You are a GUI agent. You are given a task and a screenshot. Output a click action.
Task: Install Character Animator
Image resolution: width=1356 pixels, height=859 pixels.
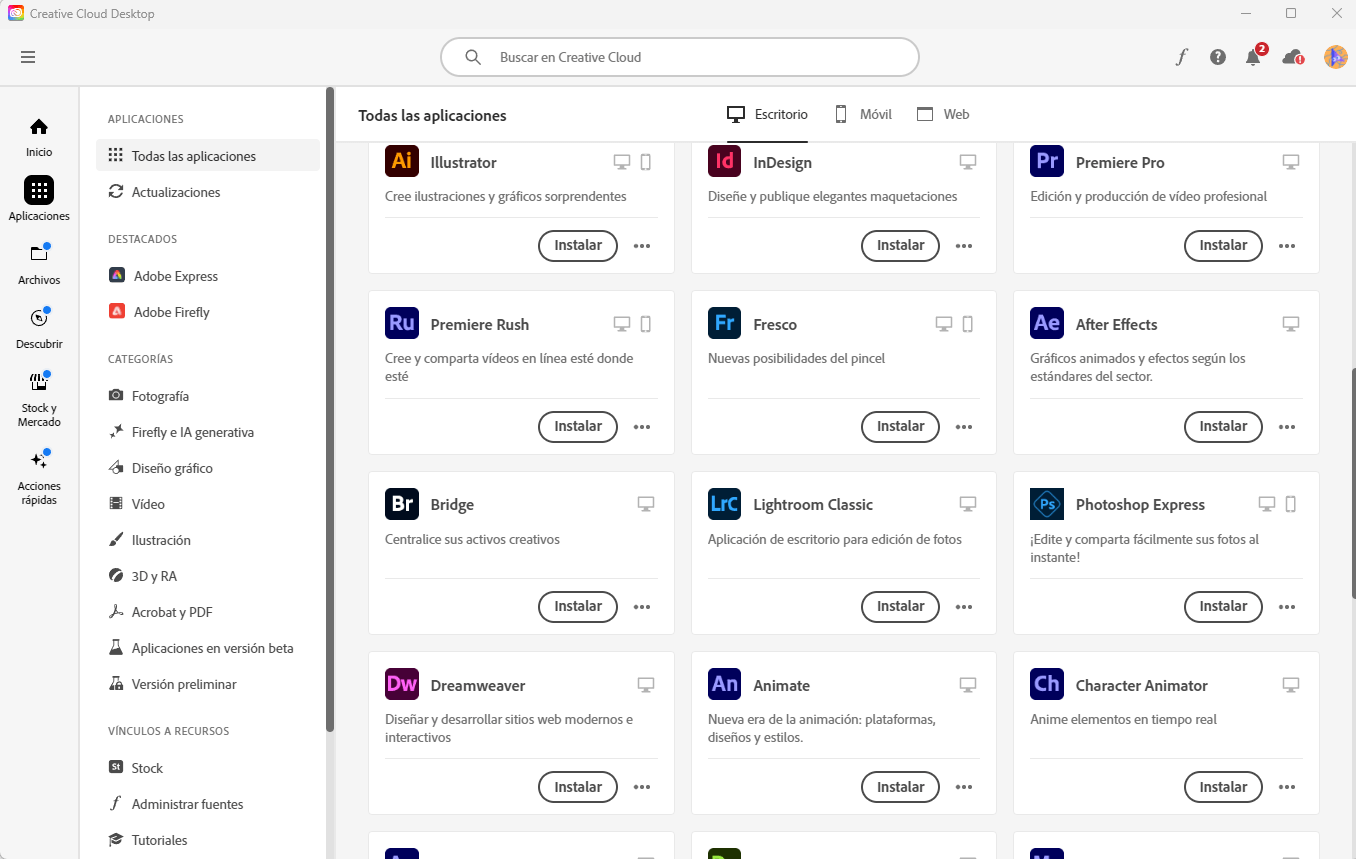pyautogui.click(x=1223, y=787)
